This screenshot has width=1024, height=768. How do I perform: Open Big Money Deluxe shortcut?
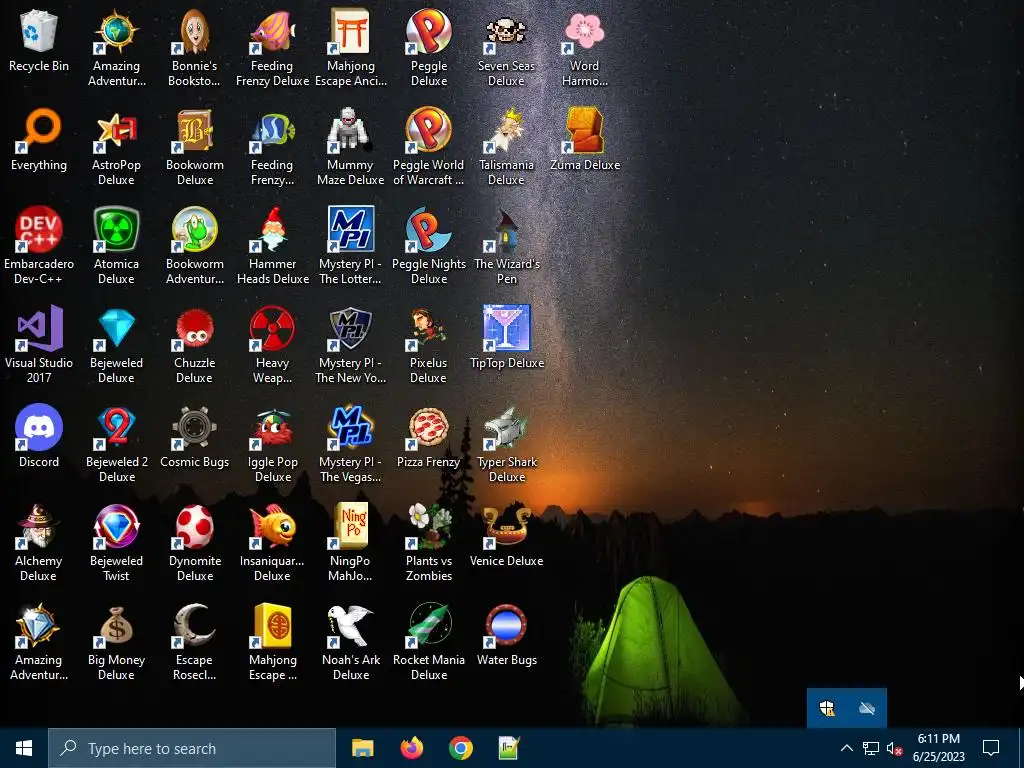pyautogui.click(x=116, y=626)
